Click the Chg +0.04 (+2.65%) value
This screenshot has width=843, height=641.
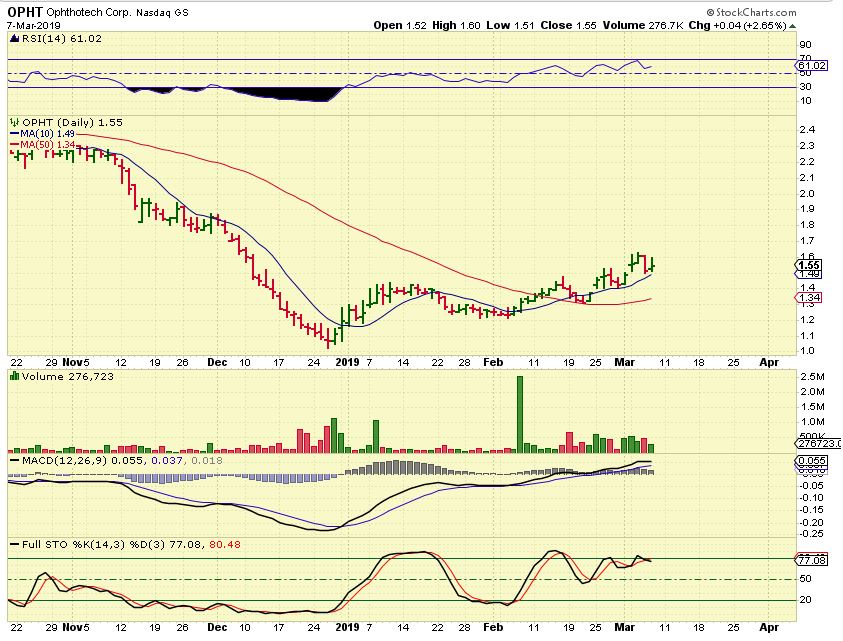[x=738, y=25]
